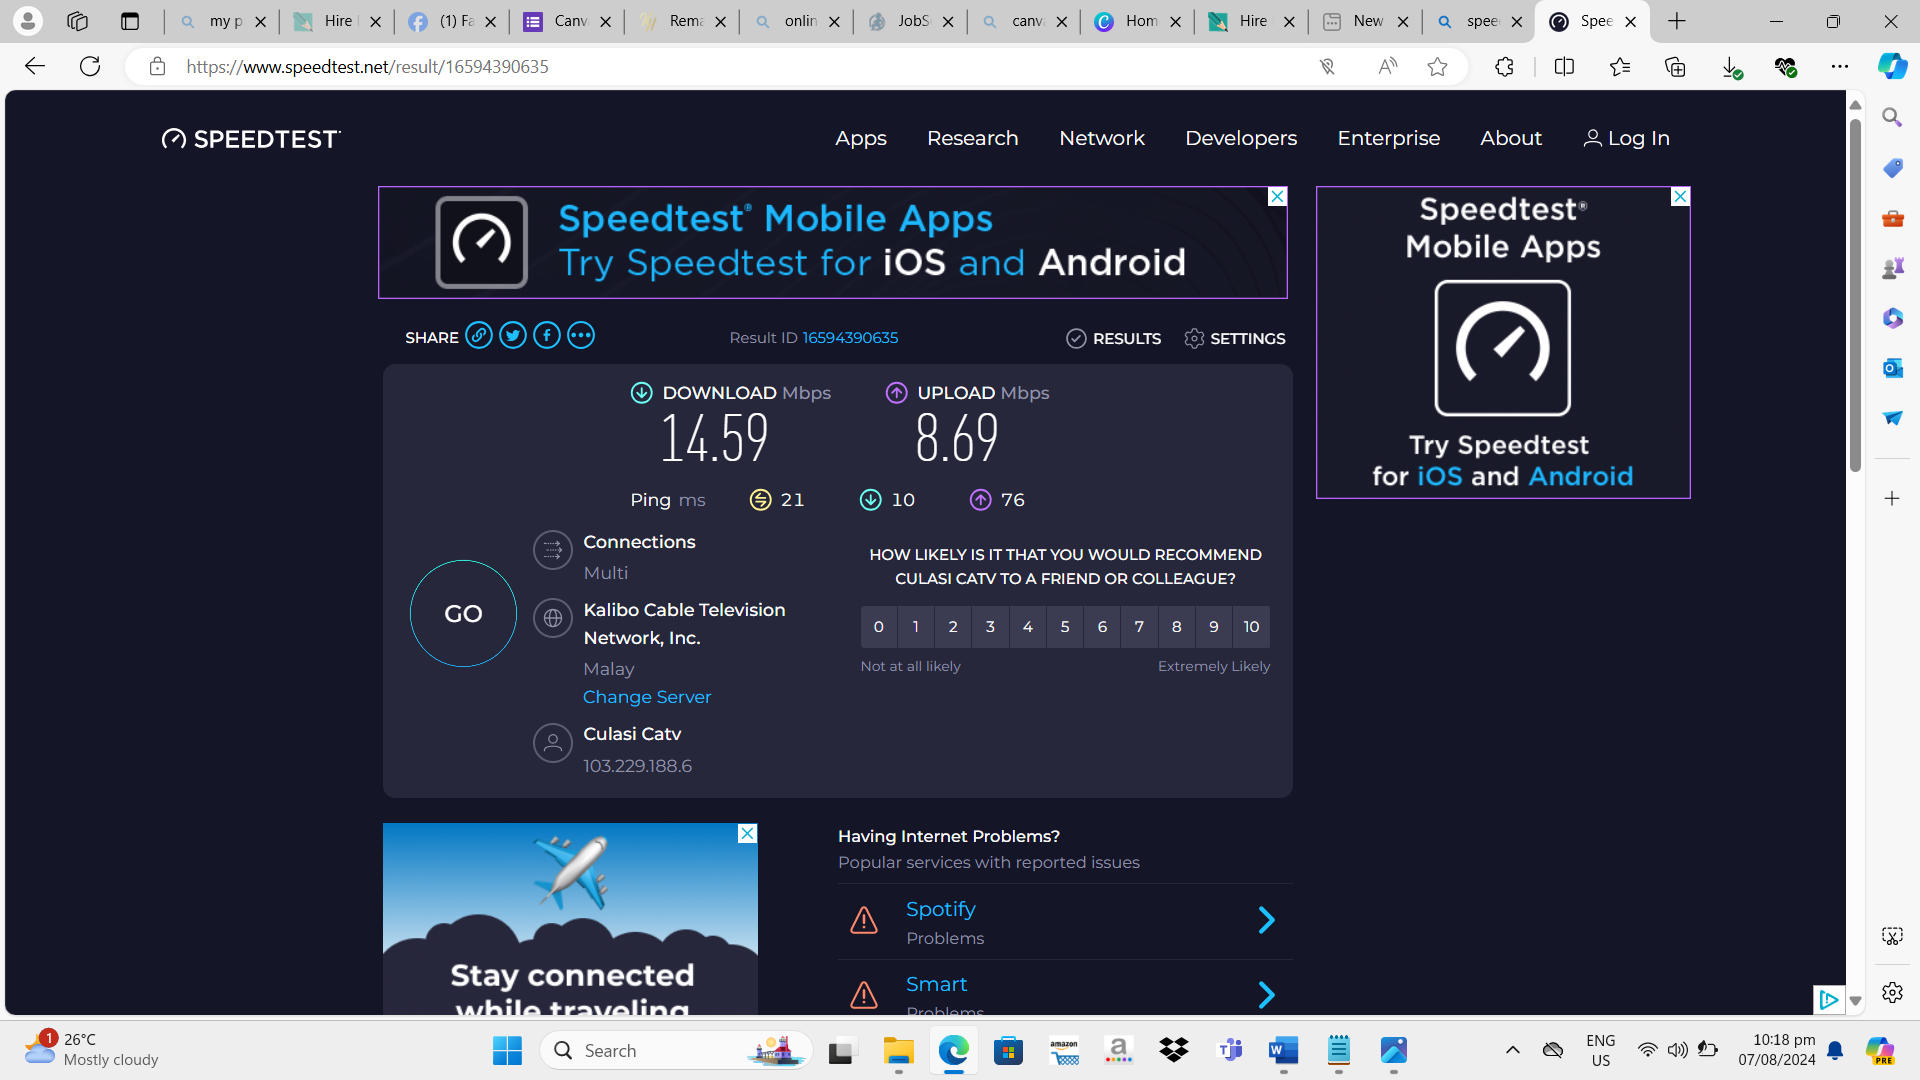The width and height of the screenshot is (1920, 1080).
Task: Share result on Facebook icon
Action: coord(547,336)
